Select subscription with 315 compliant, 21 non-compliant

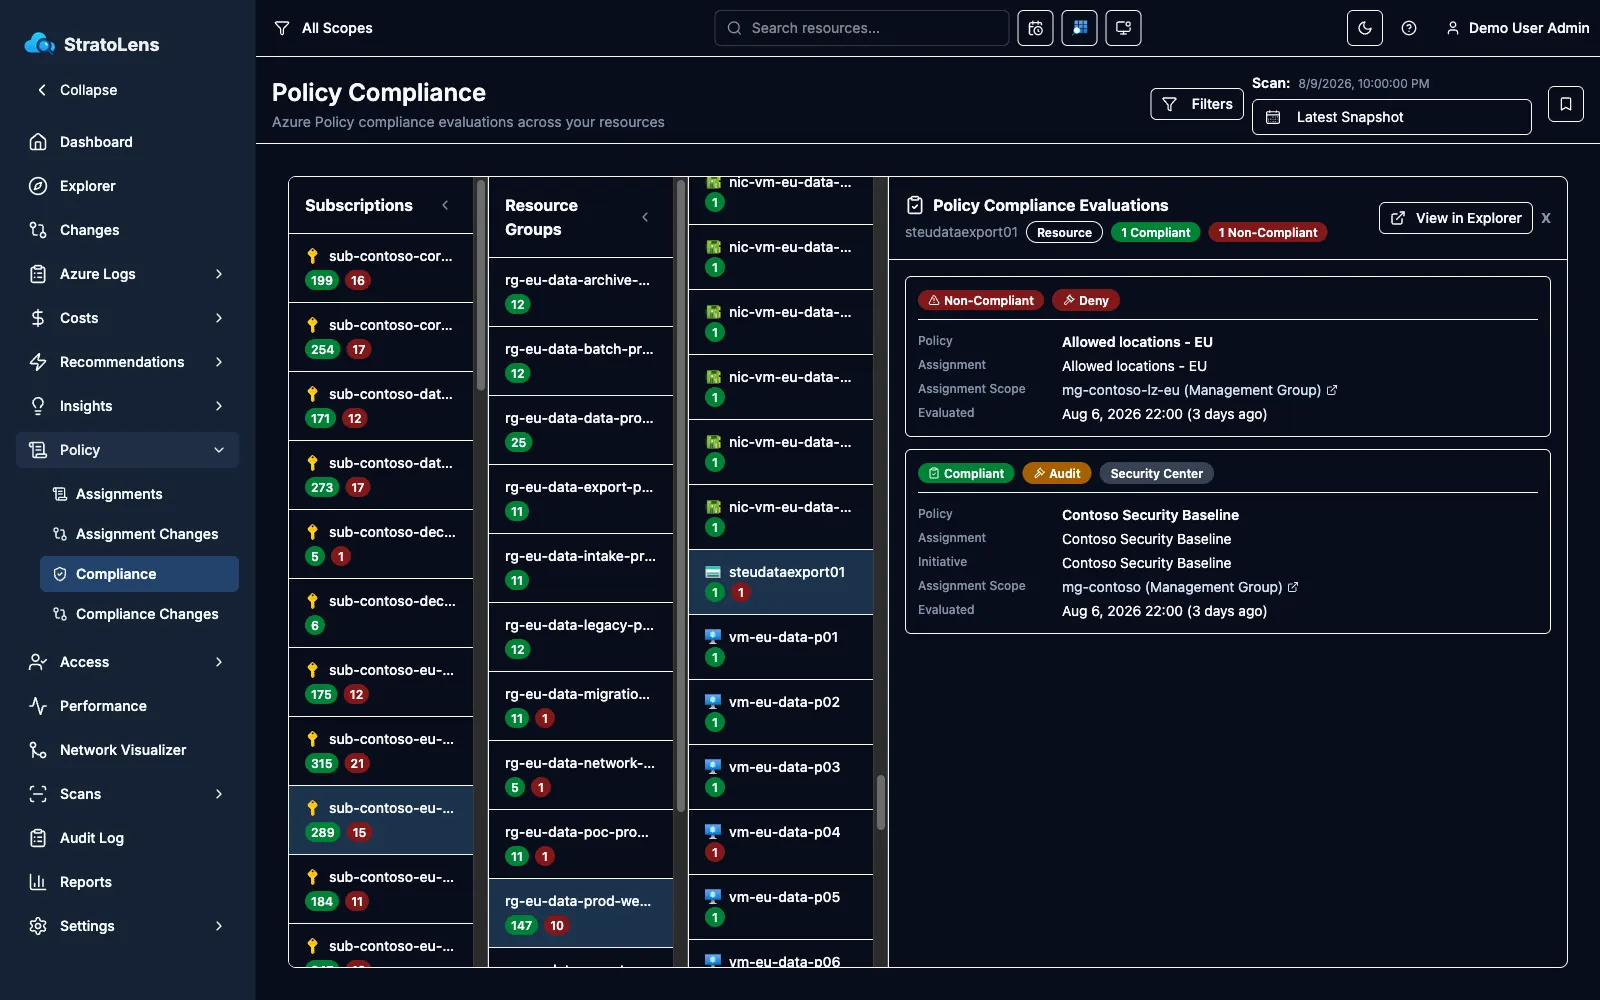tap(381, 751)
